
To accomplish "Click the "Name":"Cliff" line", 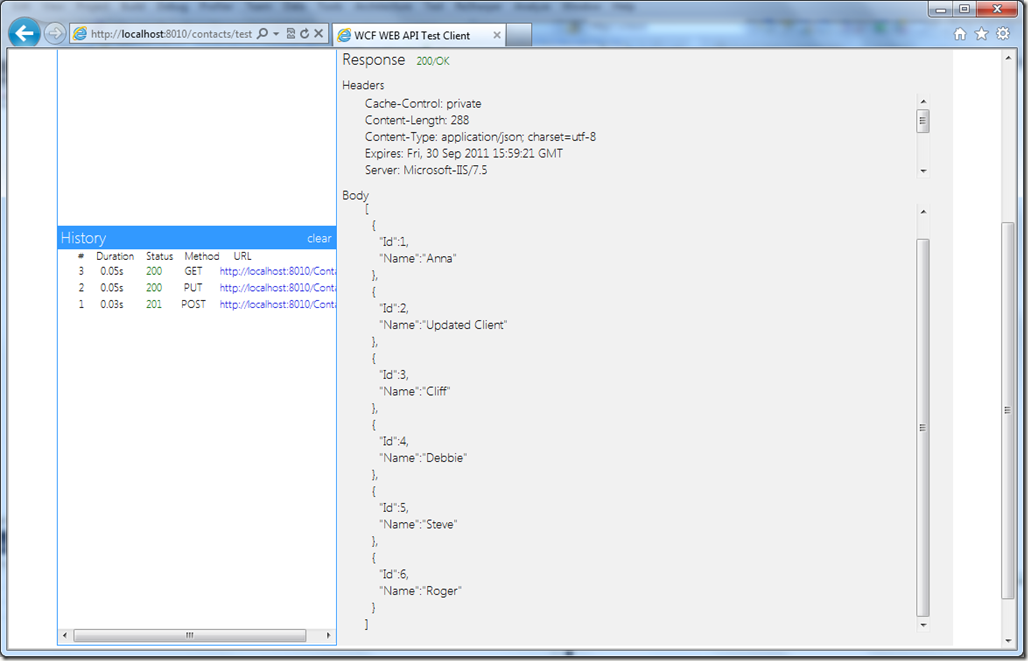I will (415, 391).
